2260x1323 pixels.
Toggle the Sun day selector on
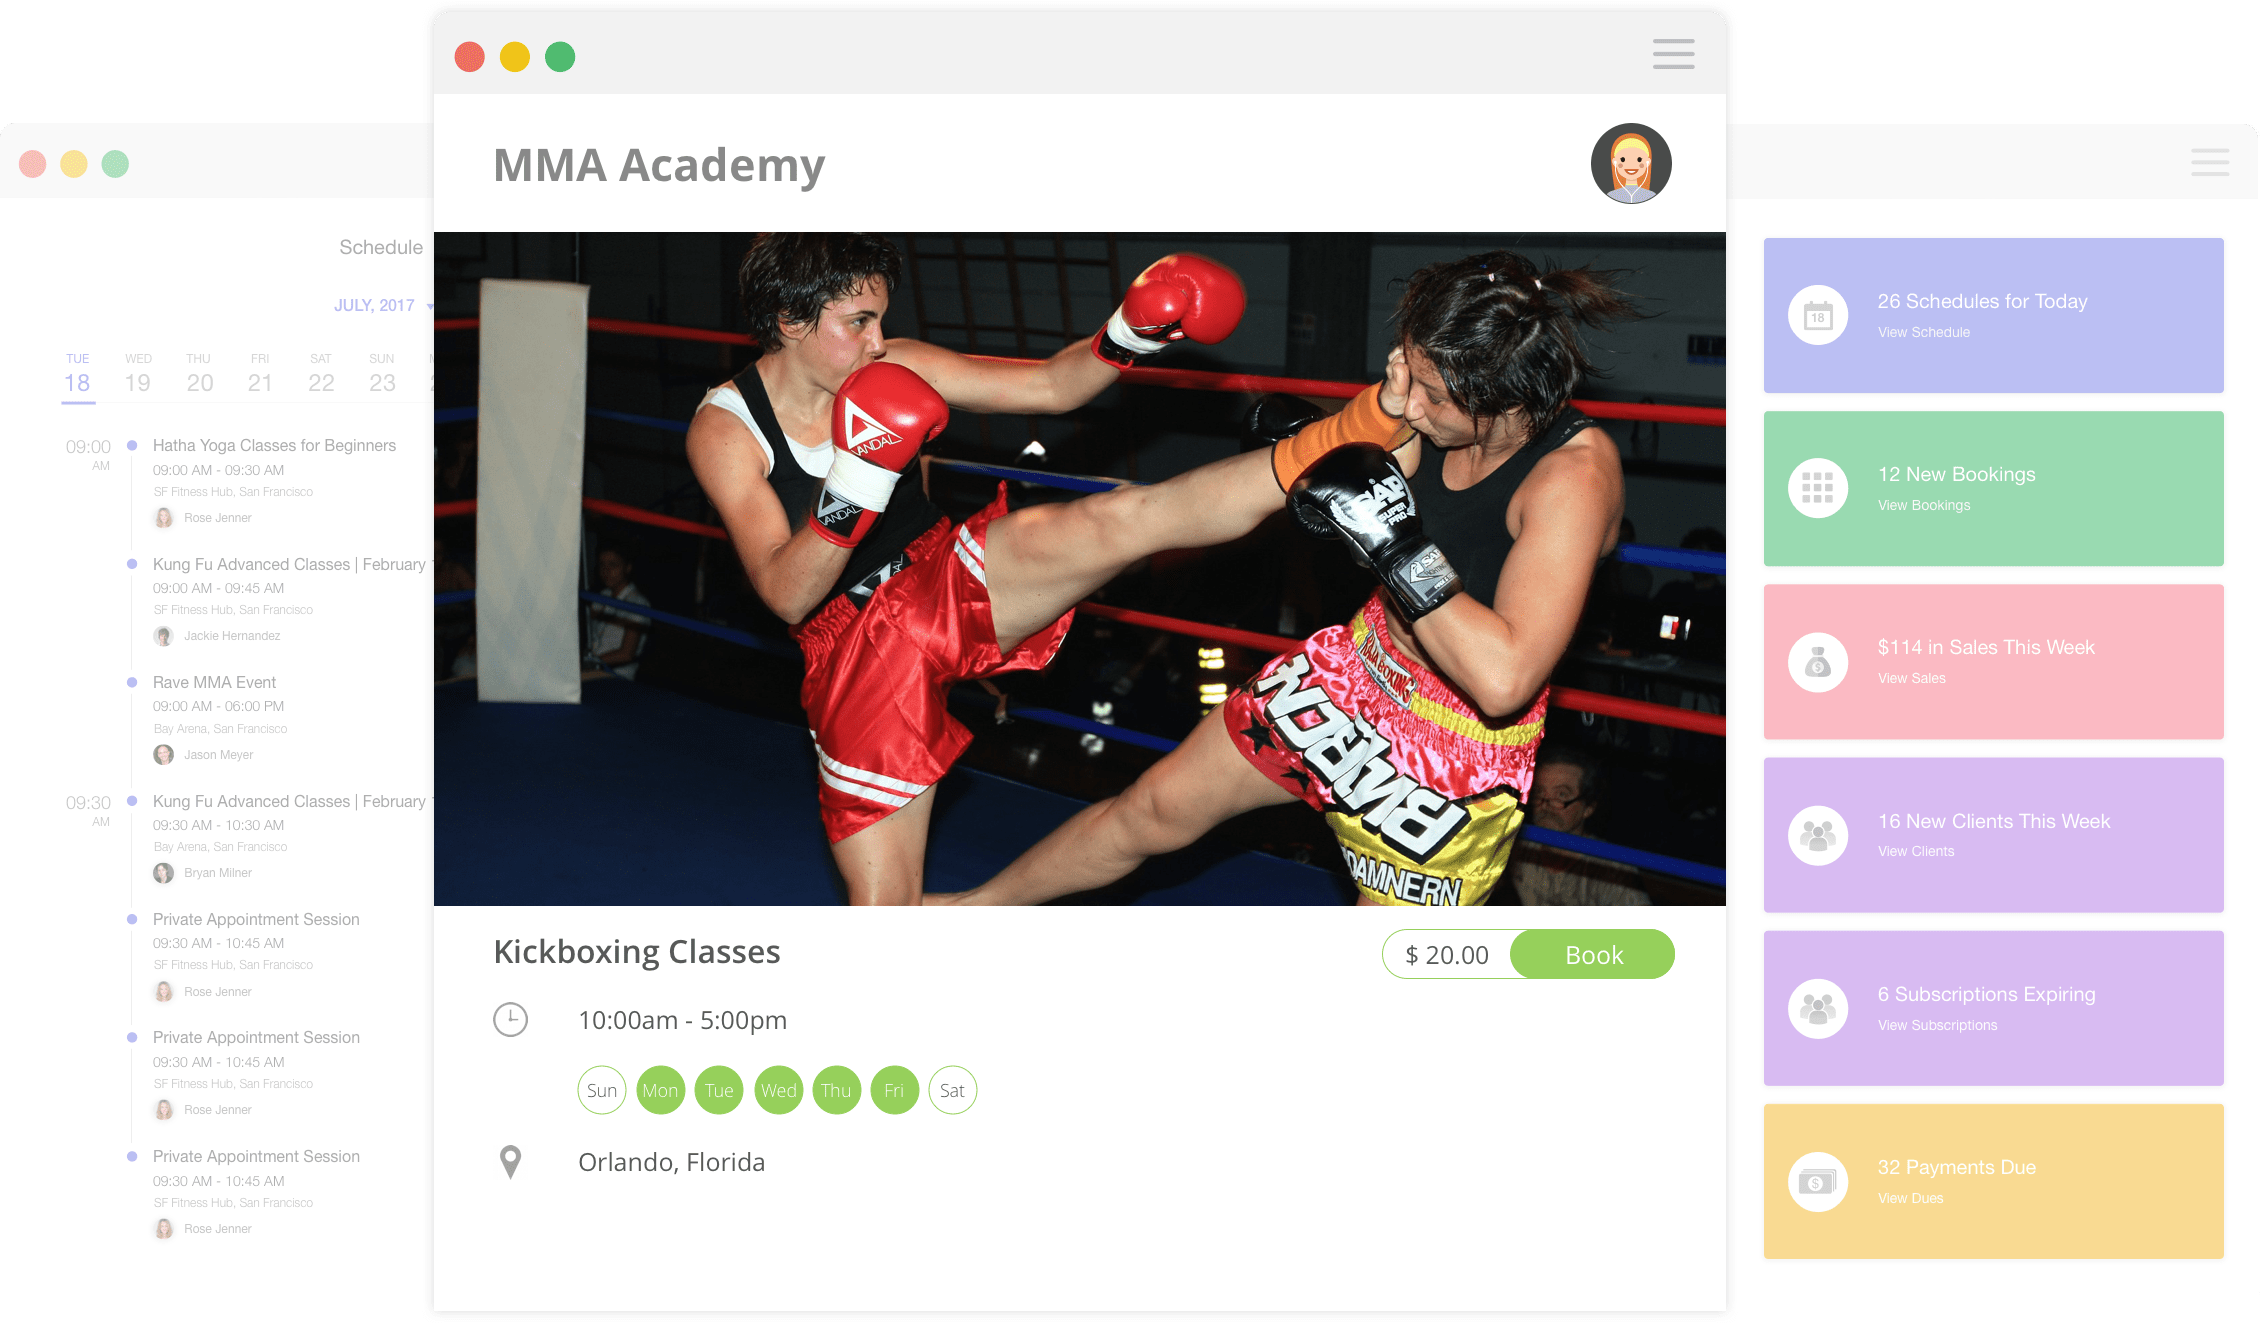pyautogui.click(x=602, y=1090)
